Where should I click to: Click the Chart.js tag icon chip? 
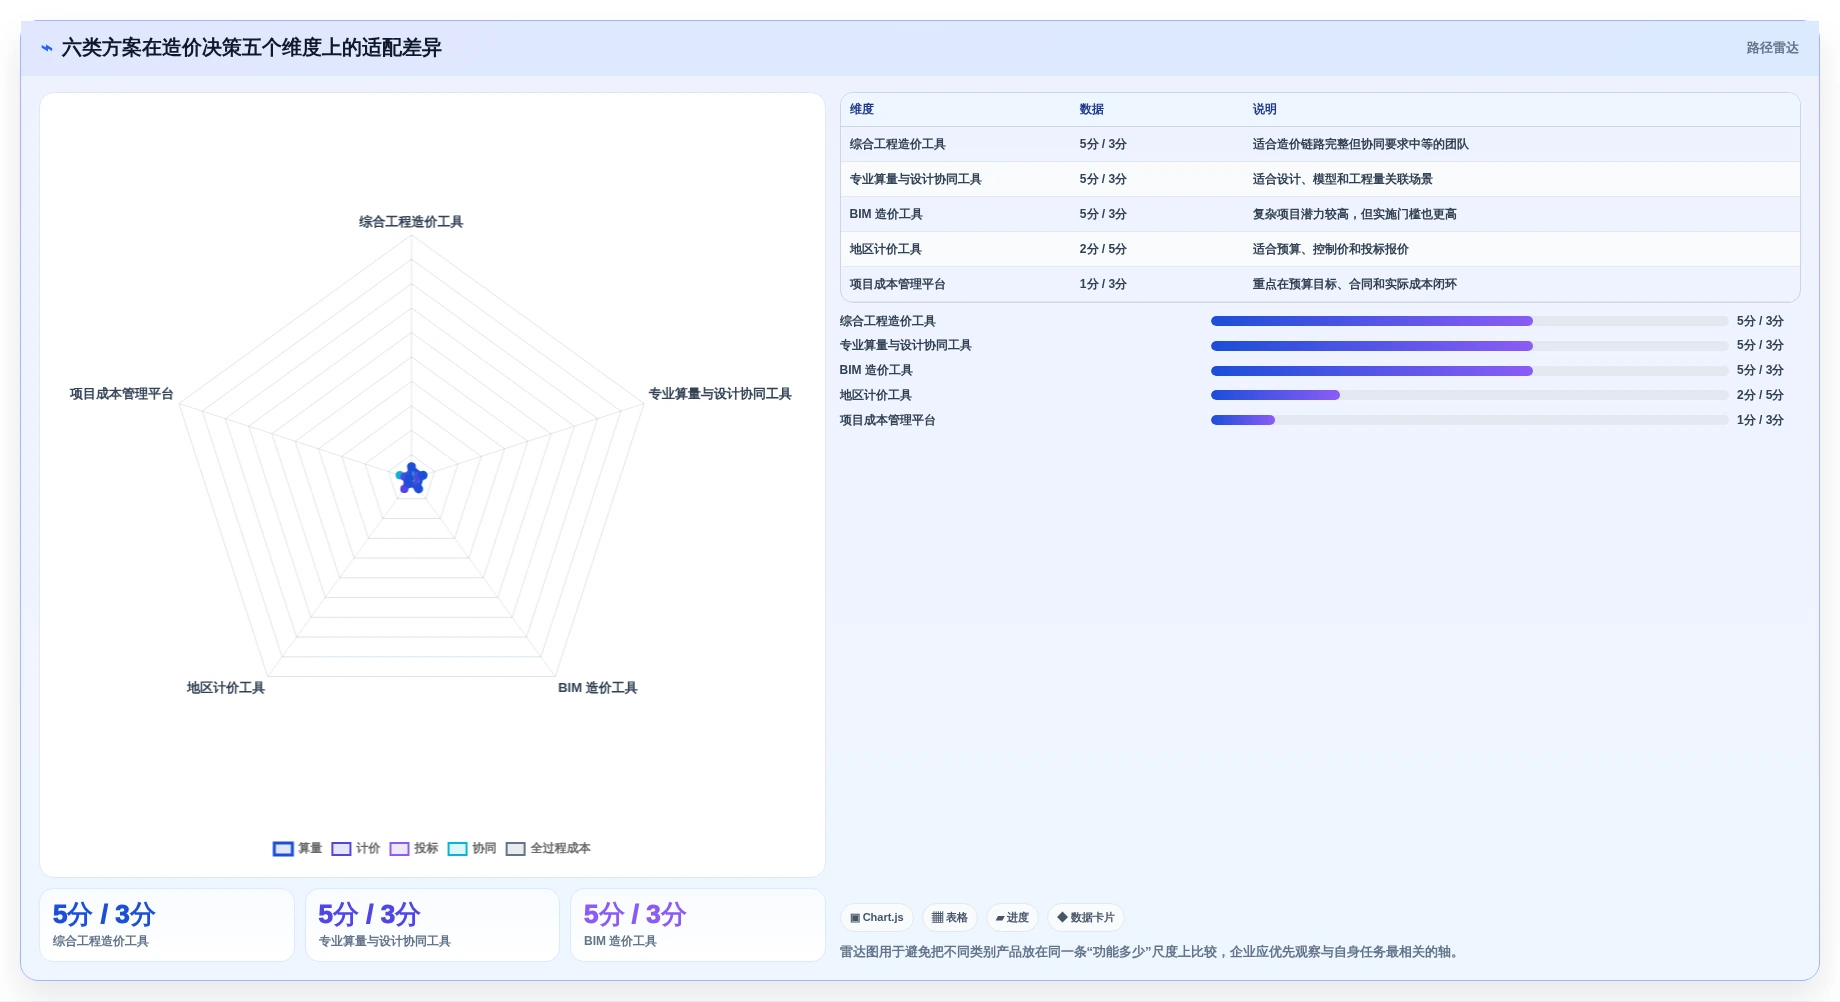coord(876,917)
